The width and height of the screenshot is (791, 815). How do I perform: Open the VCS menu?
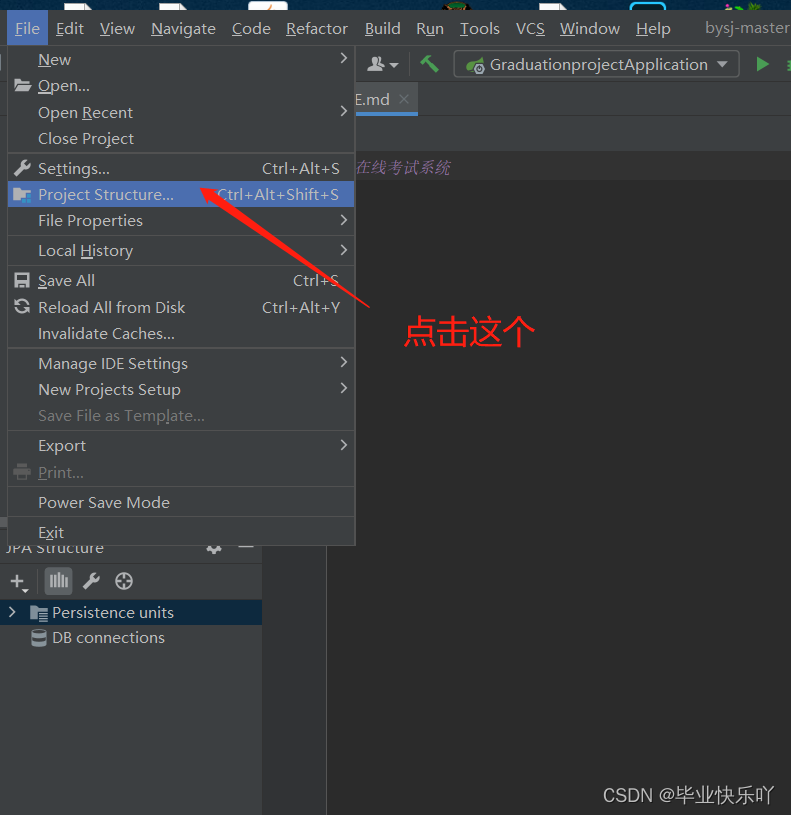(x=530, y=29)
